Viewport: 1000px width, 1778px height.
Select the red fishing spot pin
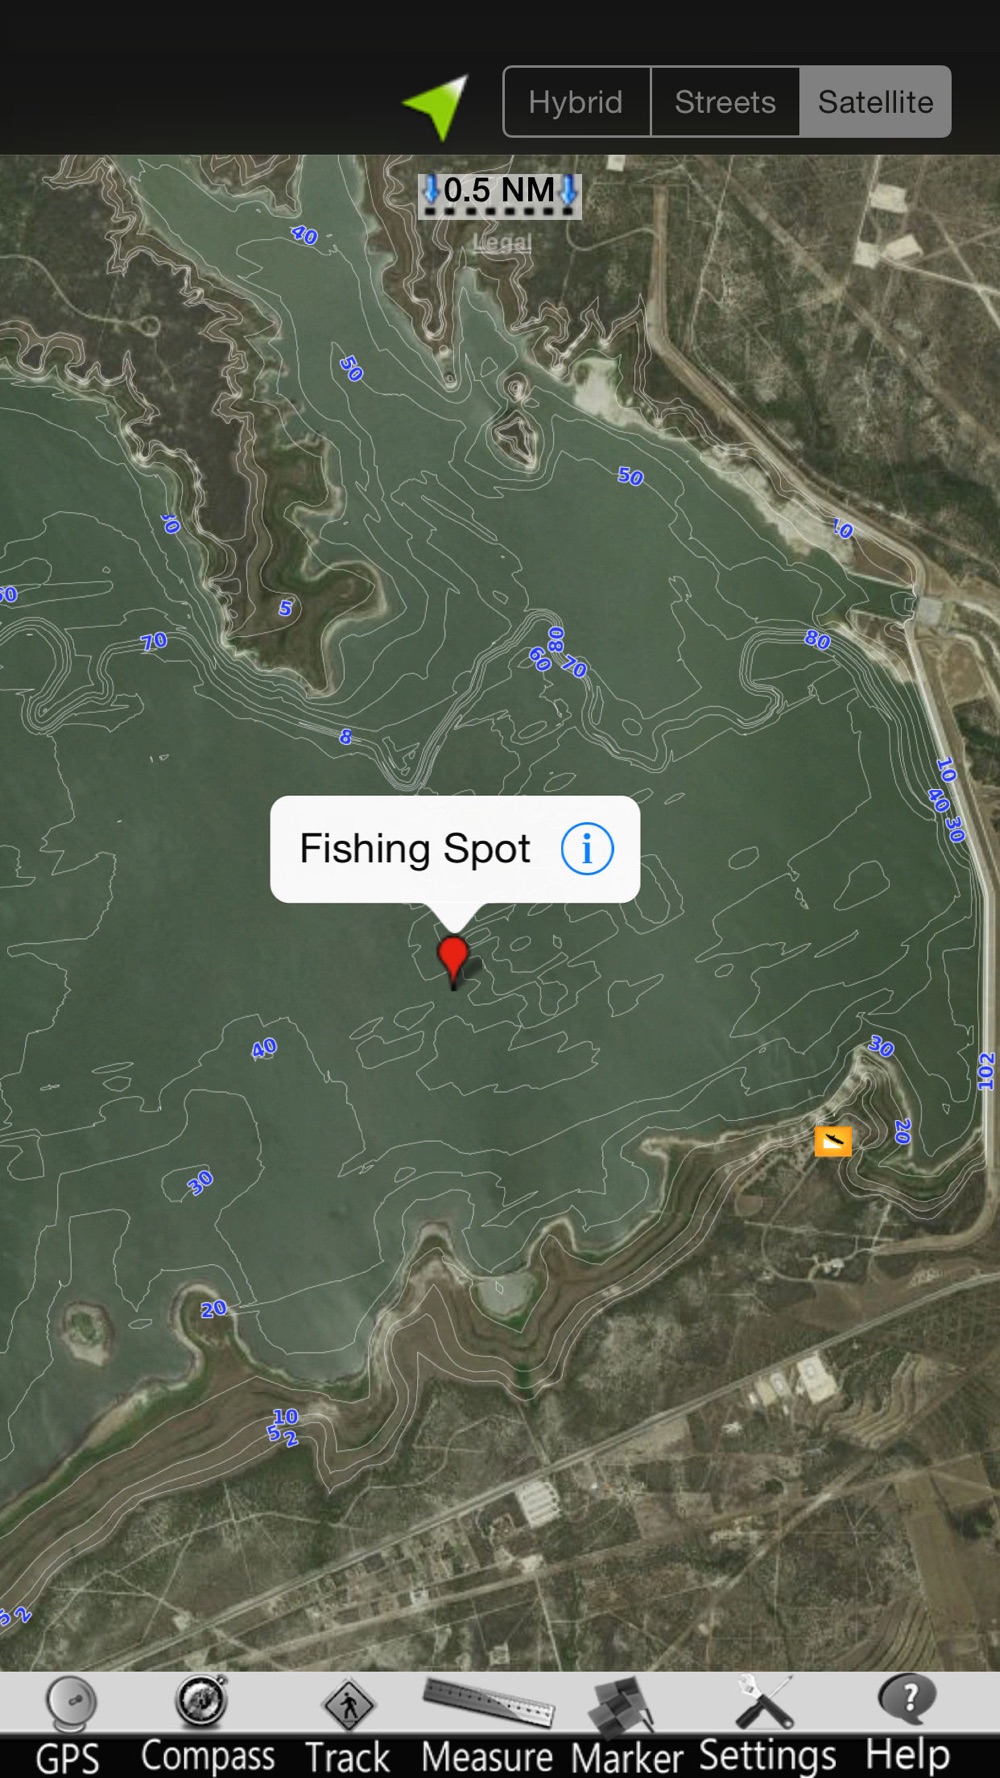pyautogui.click(x=454, y=962)
